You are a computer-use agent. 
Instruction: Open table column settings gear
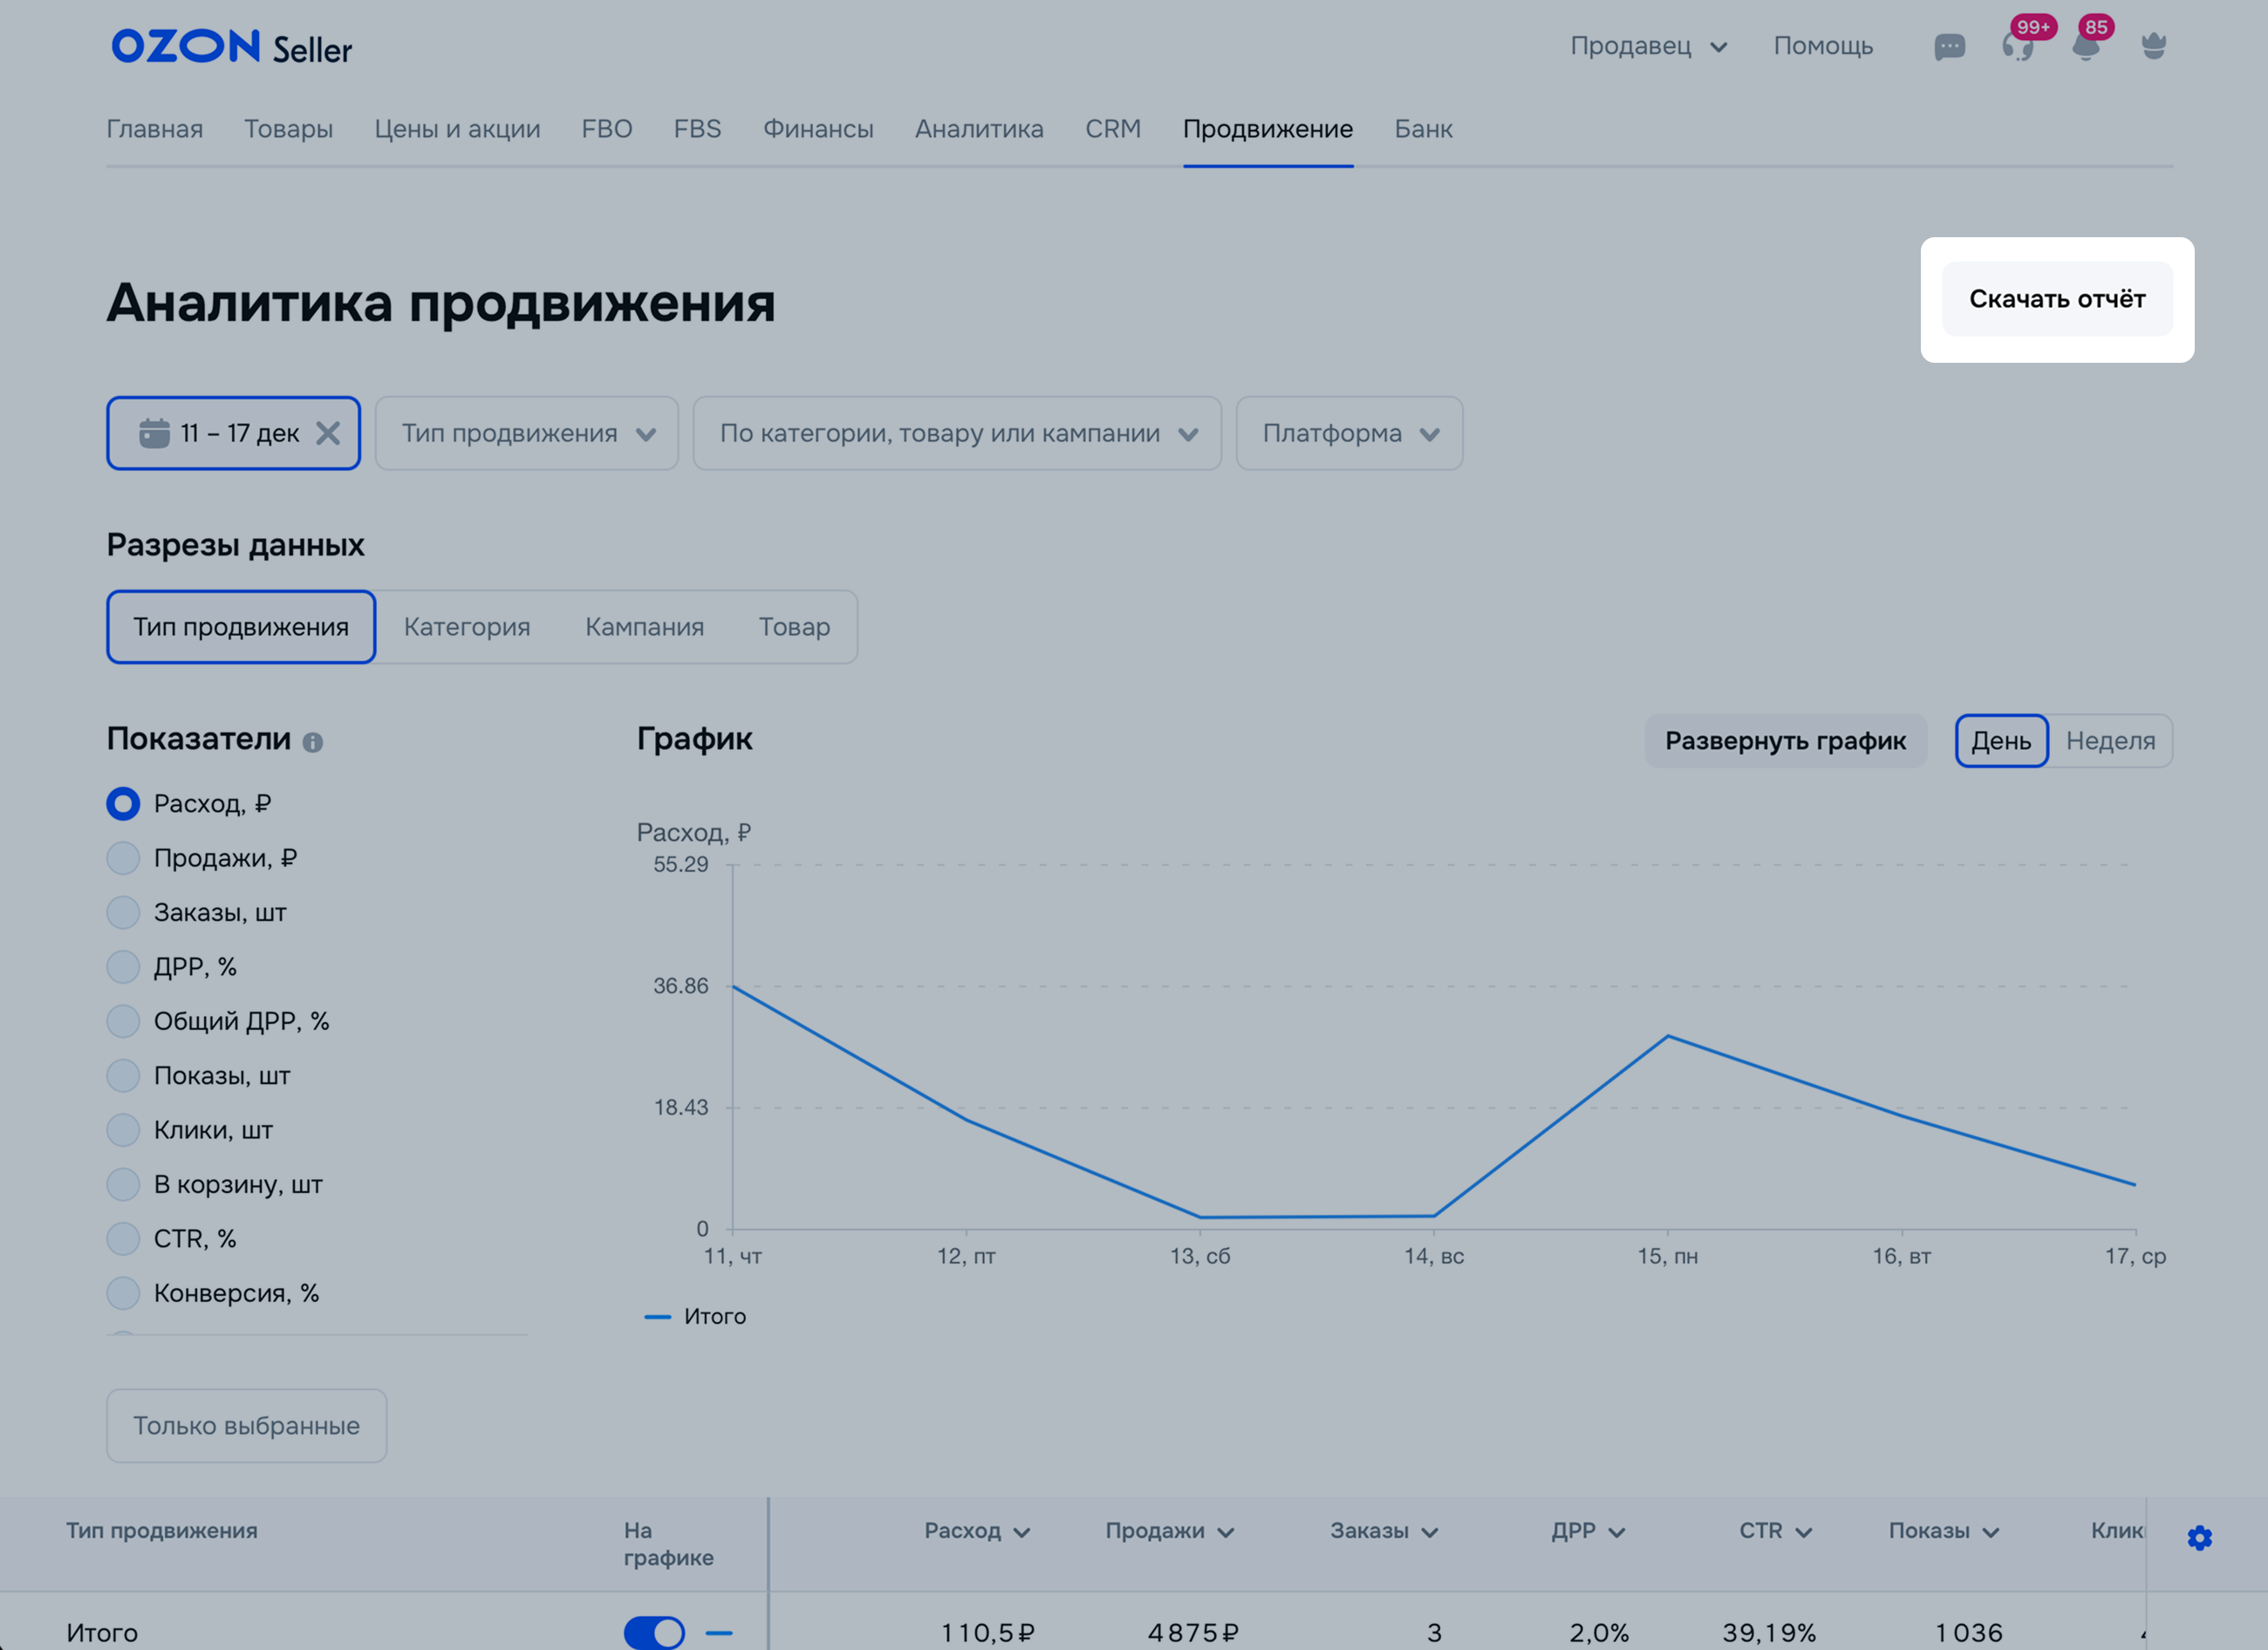coord(2199,1537)
